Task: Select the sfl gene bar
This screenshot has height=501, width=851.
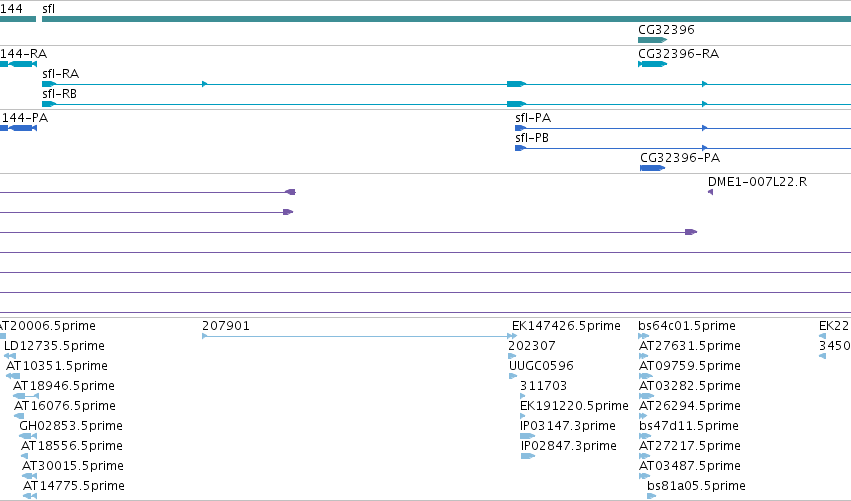Action: (x=446, y=19)
